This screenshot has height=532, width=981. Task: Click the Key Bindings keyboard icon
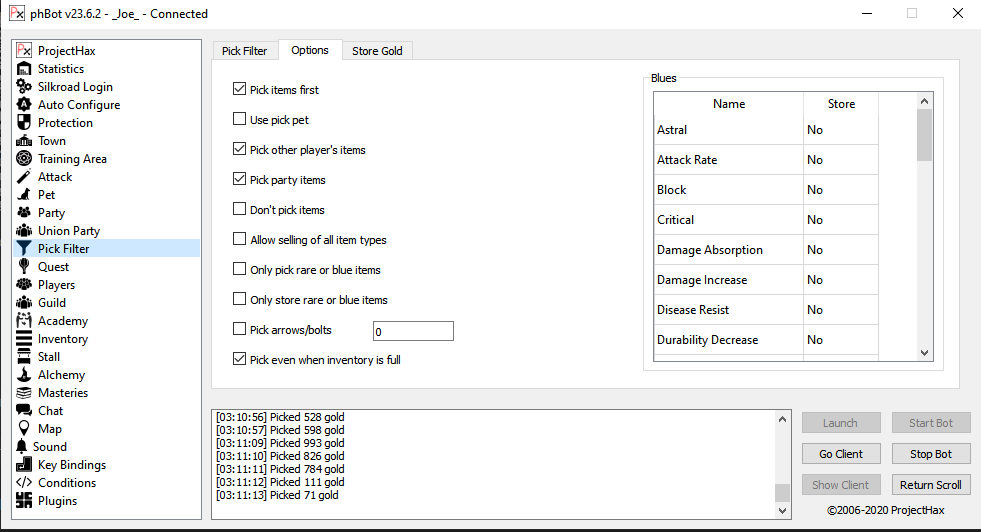tap(24, 465)
